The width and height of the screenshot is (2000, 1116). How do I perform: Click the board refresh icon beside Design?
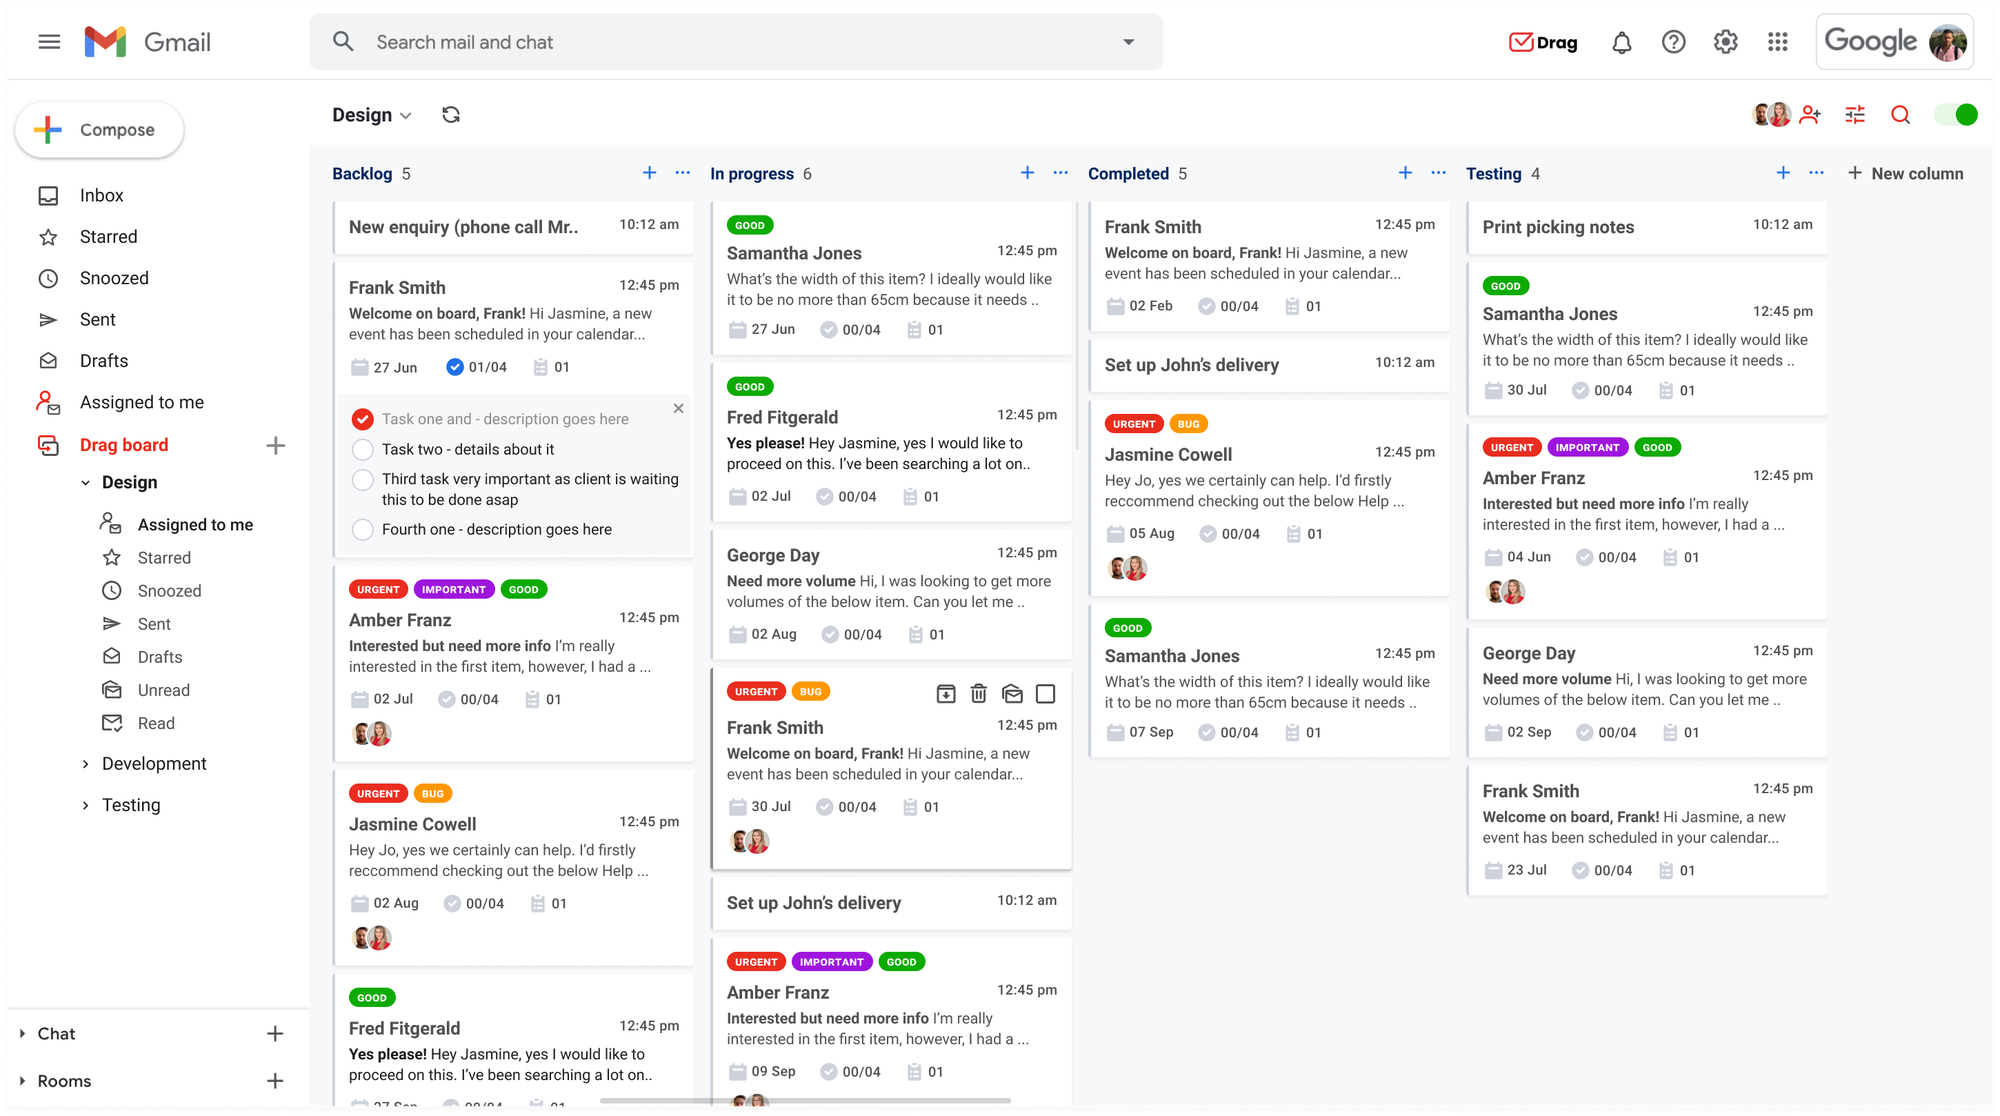[451, 115]
